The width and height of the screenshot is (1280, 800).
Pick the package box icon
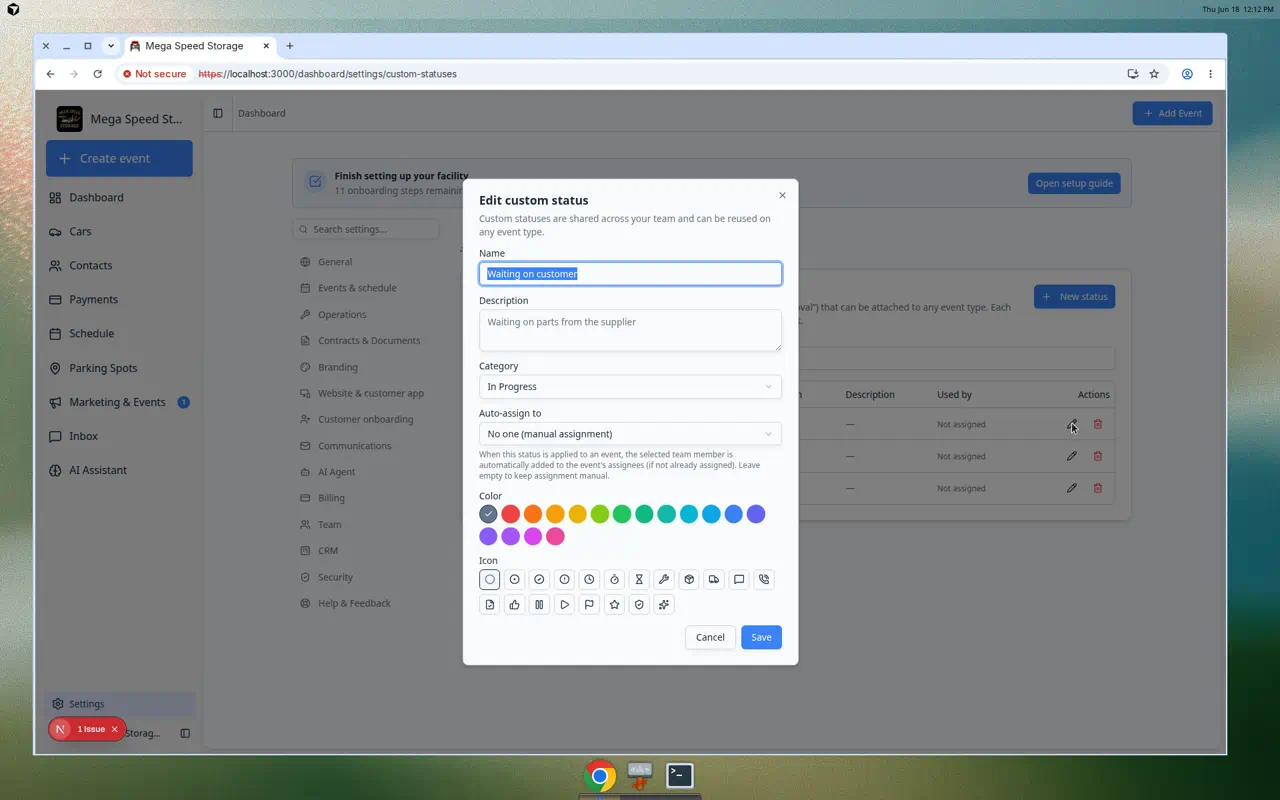coord(689,579)
